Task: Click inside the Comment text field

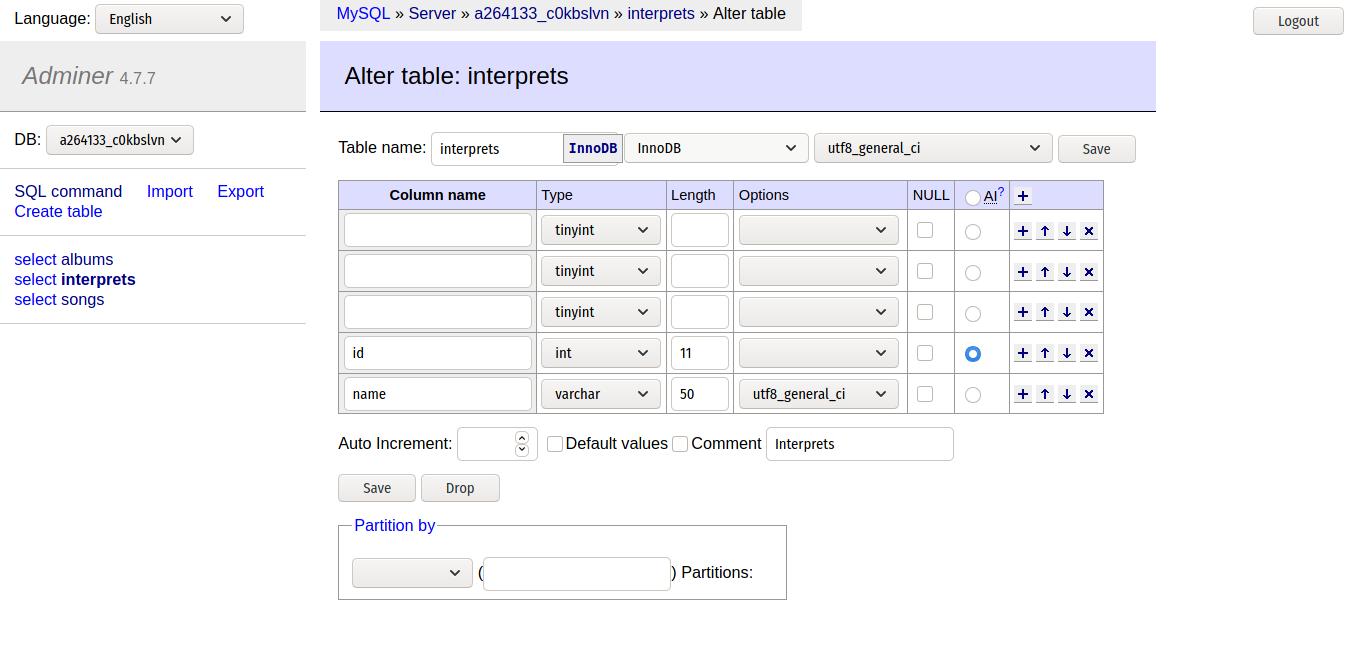Action: [858, 443]
